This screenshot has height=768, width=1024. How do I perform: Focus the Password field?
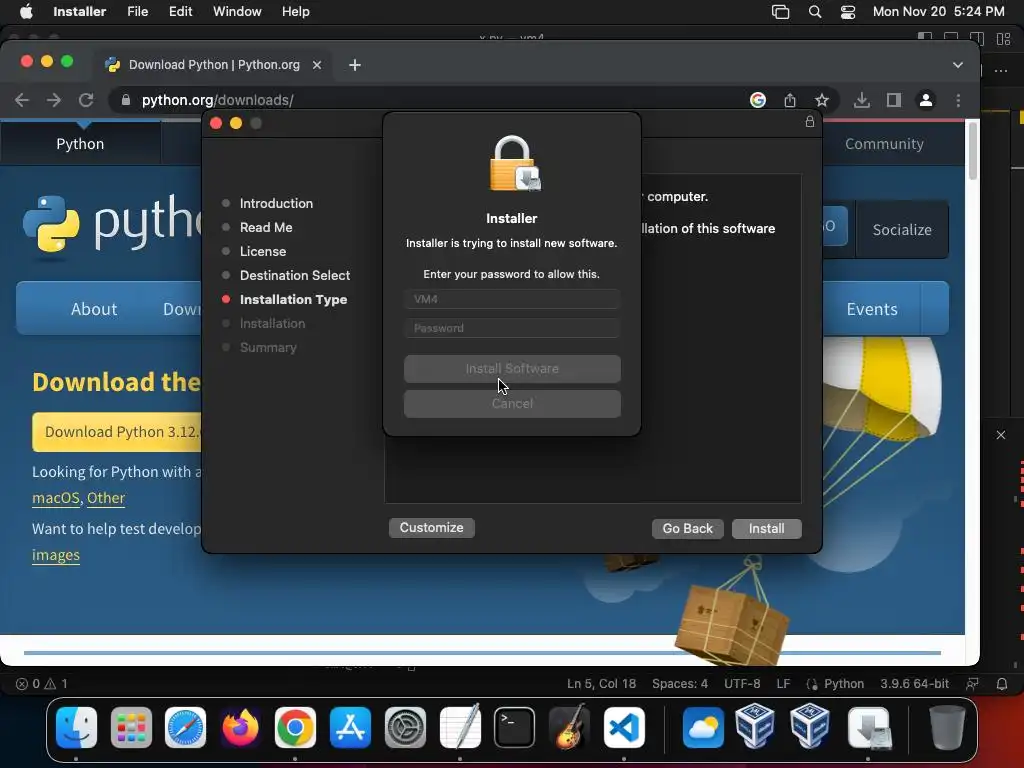tap(512, 328)
